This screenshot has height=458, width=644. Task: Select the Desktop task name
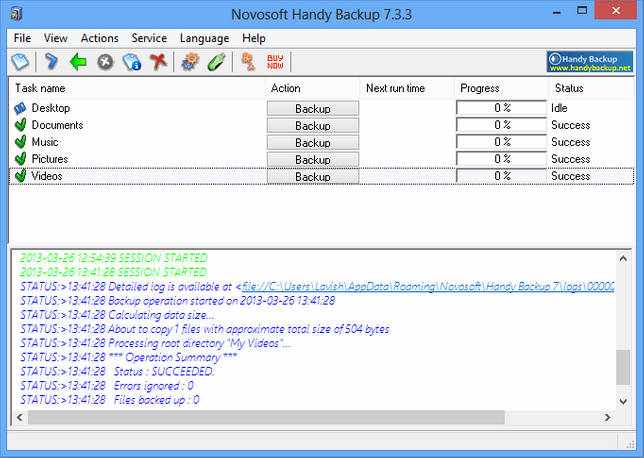[51, 108]
